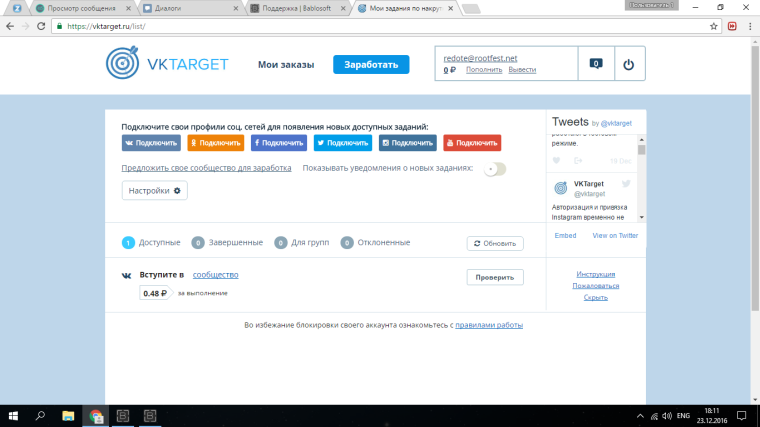Open the правилами работы link
The height and width of the screenshot is (427, 760).
[x=489, y=325]
